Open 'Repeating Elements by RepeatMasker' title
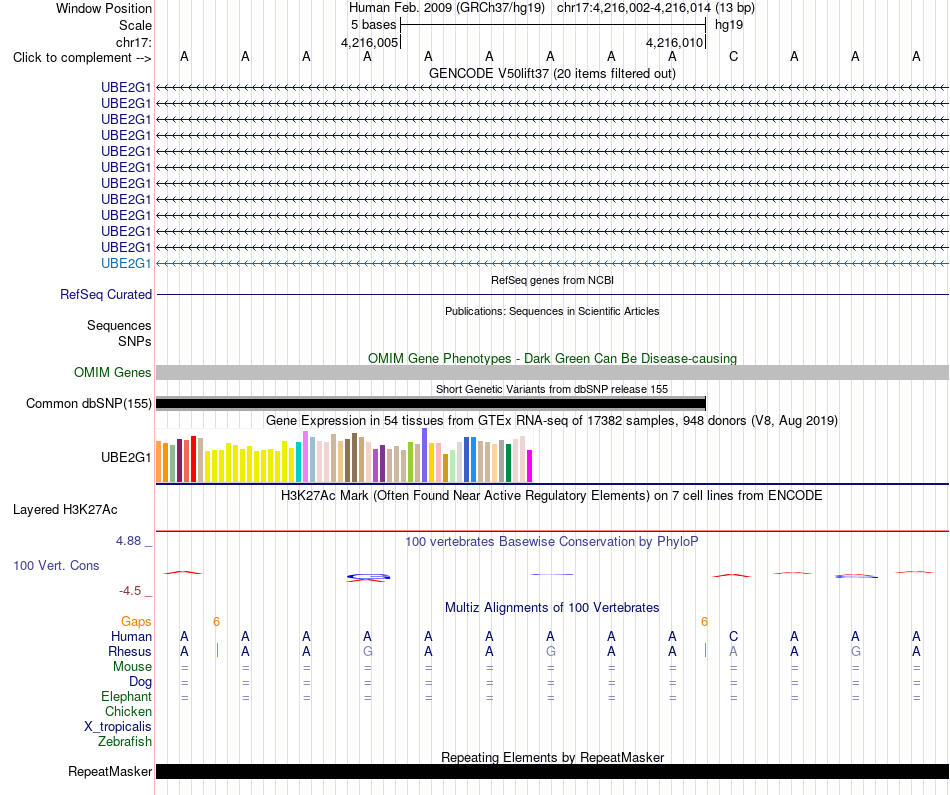This screenshot has height=795, width=950. click(552, 757)
